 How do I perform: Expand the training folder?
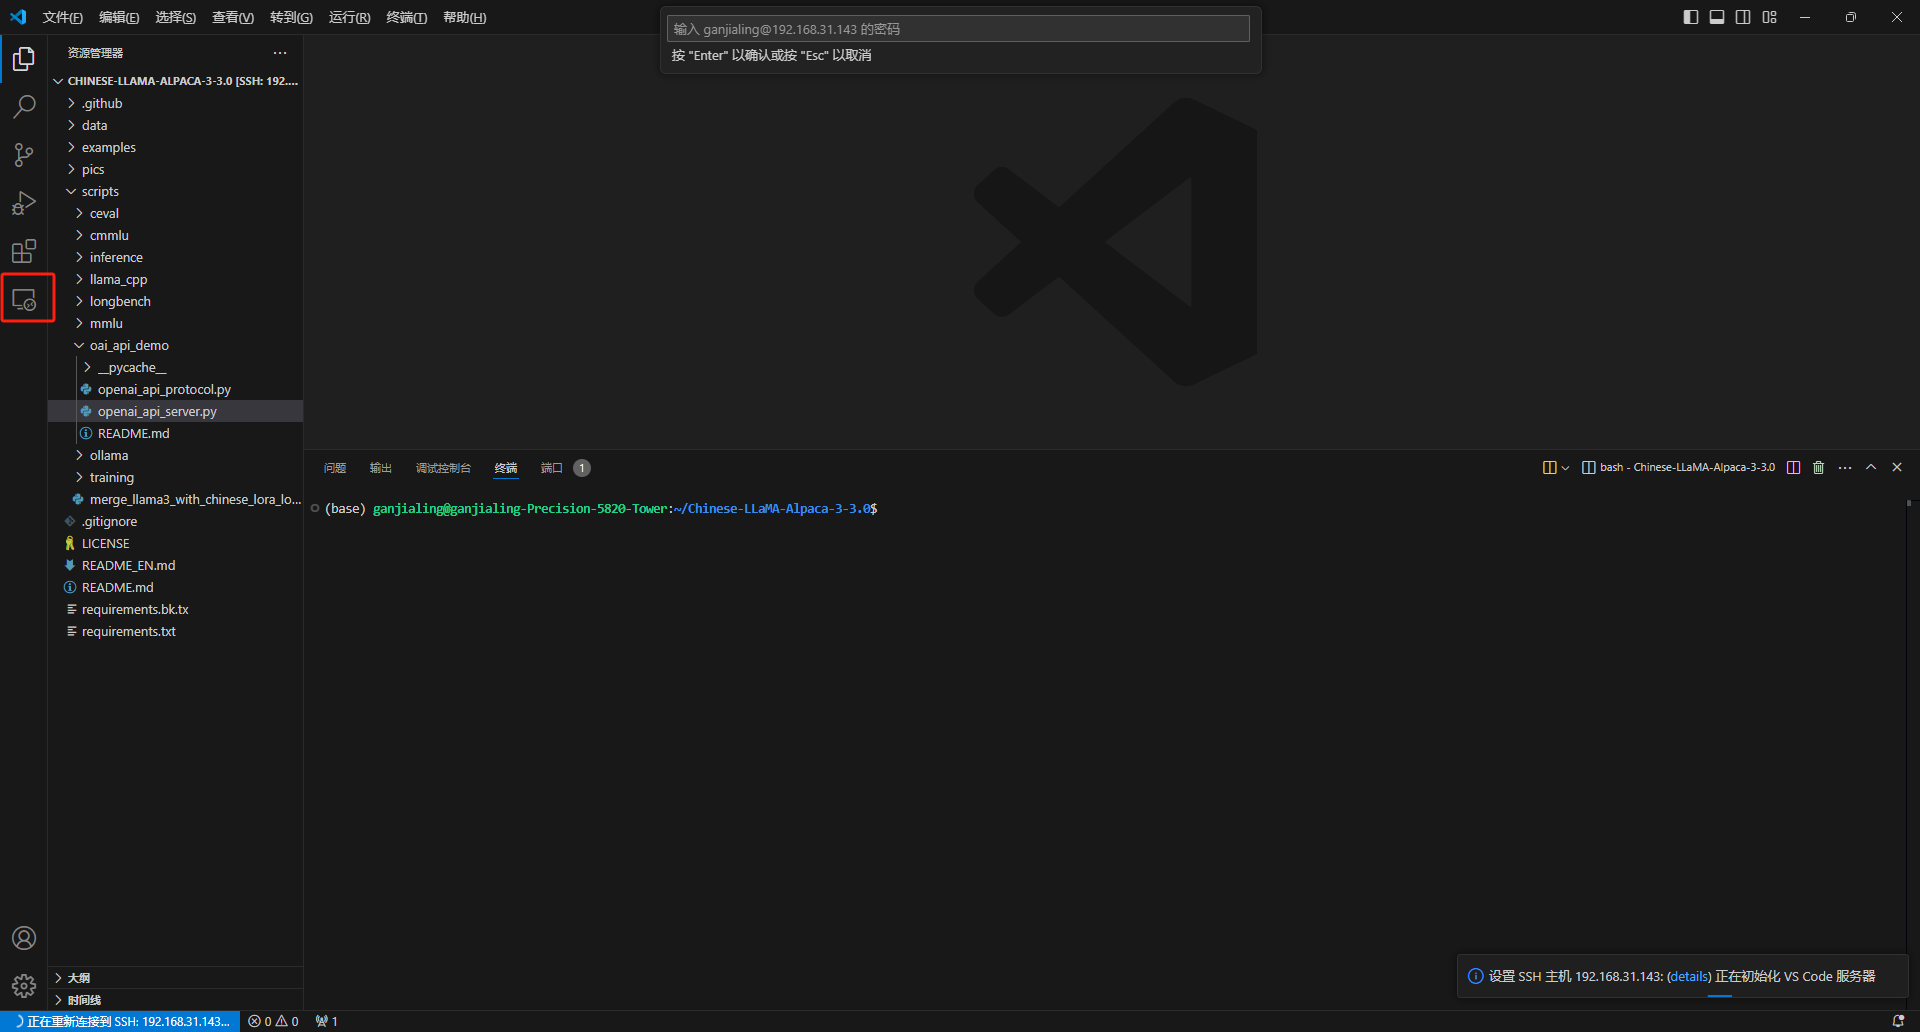[175, 477]
